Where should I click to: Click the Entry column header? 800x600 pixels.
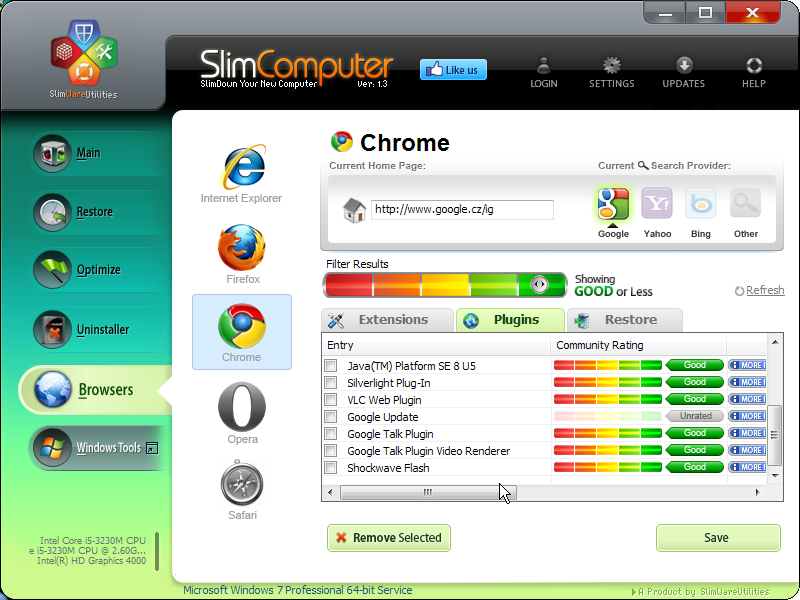[x=436, y=345]
